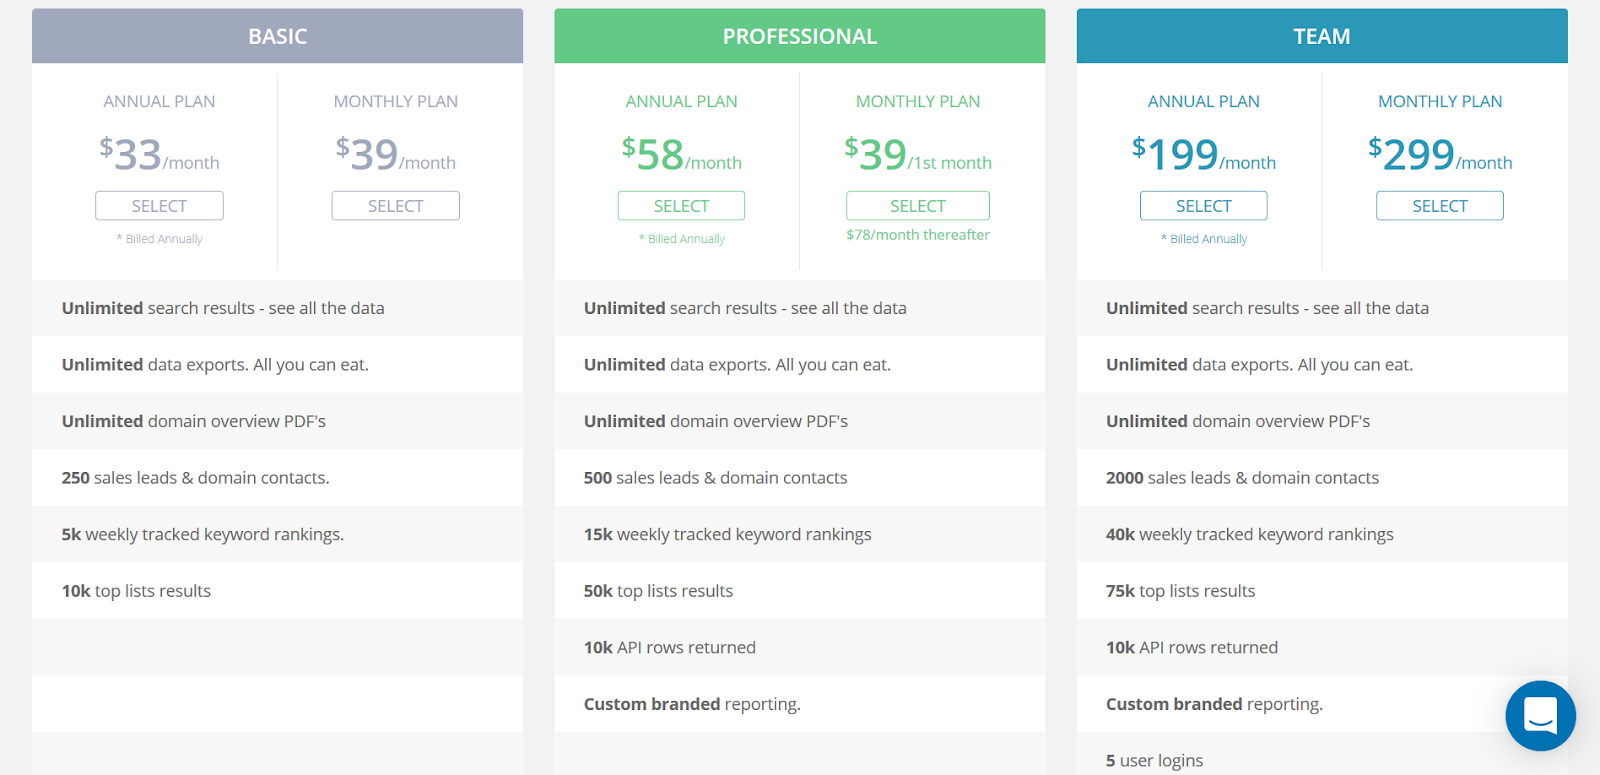Click Team 40k weekly tracked keywords row
This screenshot has height=775, width=1600.
1322,534
